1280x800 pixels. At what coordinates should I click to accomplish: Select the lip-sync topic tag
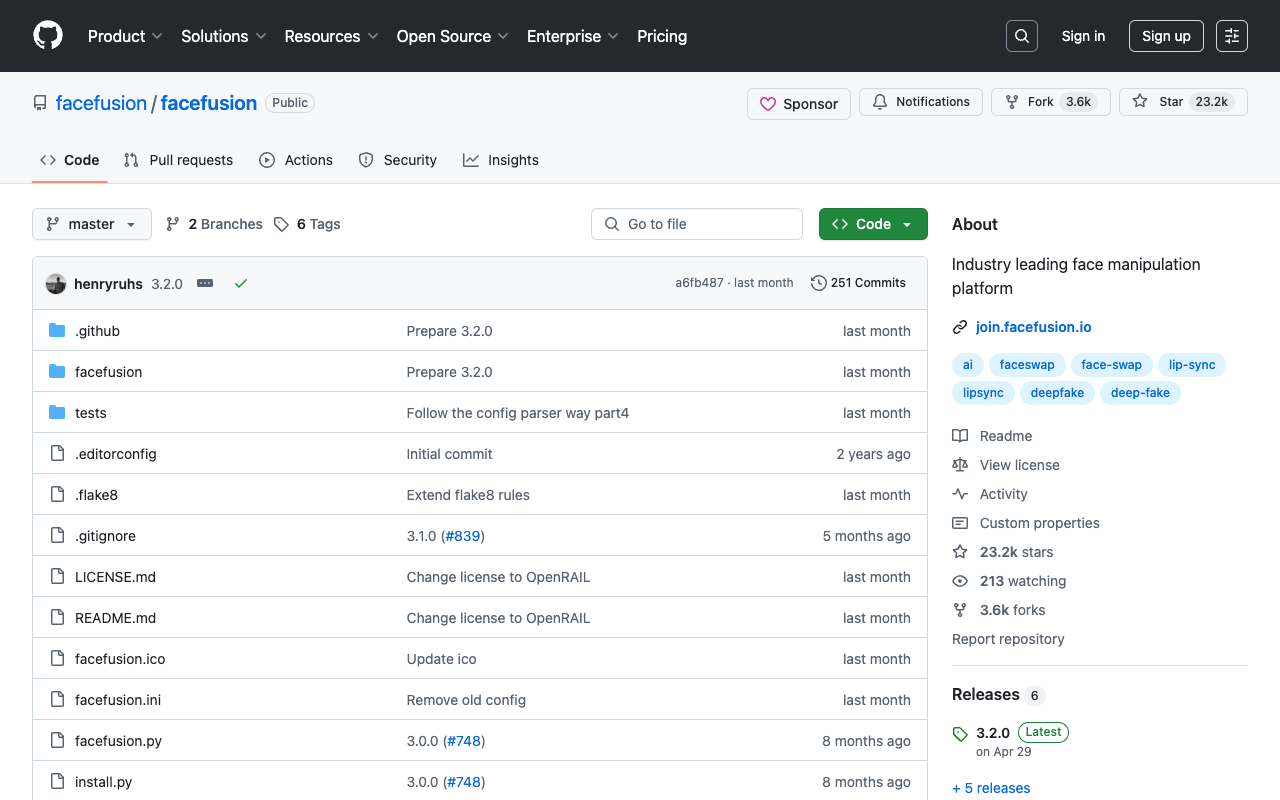pos(1192,365)
